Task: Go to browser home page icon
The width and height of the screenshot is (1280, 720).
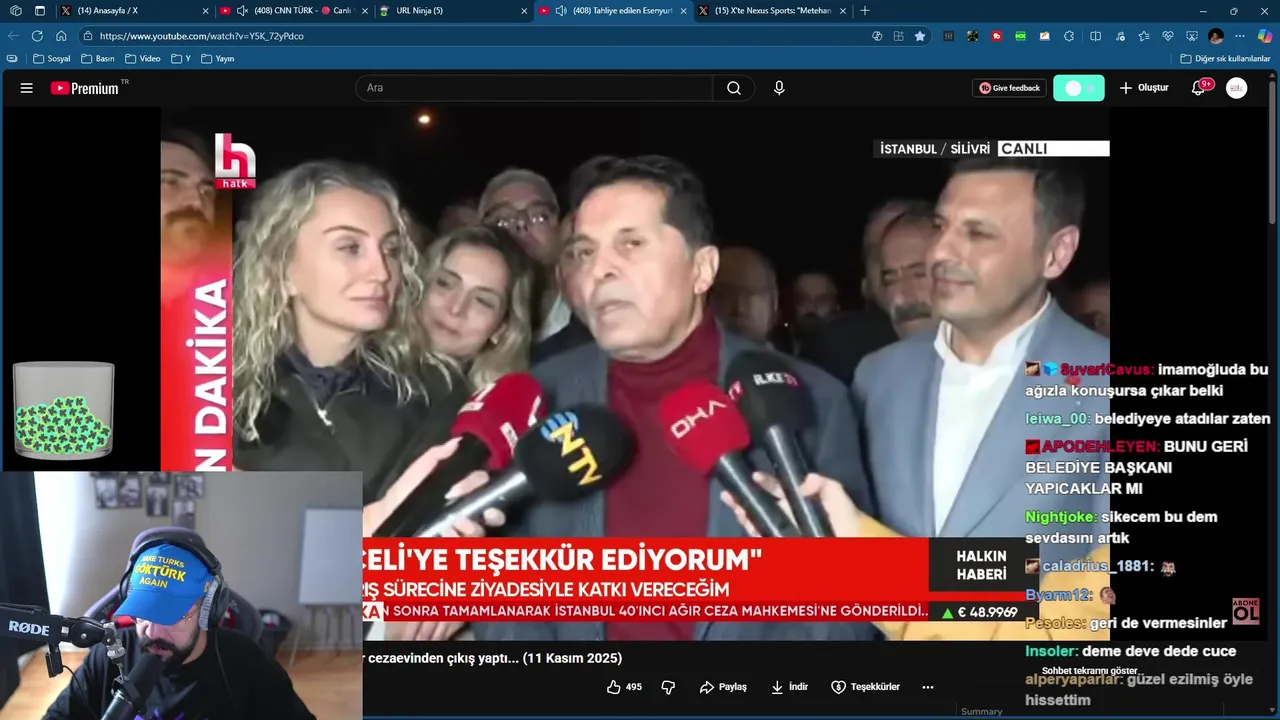Action: click(x=61, y=36)
